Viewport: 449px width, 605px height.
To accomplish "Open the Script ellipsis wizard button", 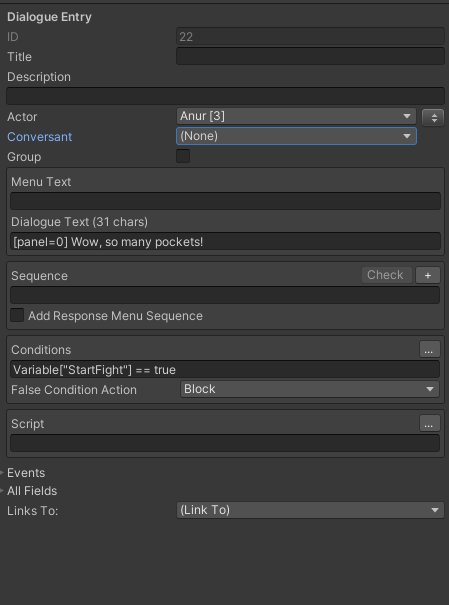I will 429,423.
